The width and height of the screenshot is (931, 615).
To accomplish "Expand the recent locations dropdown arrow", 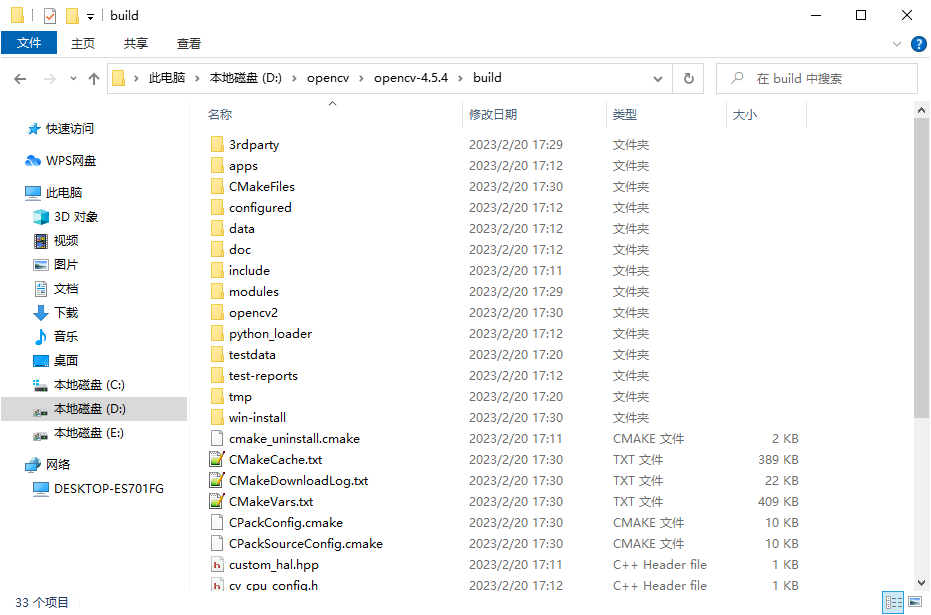I will tap(73, 78).
